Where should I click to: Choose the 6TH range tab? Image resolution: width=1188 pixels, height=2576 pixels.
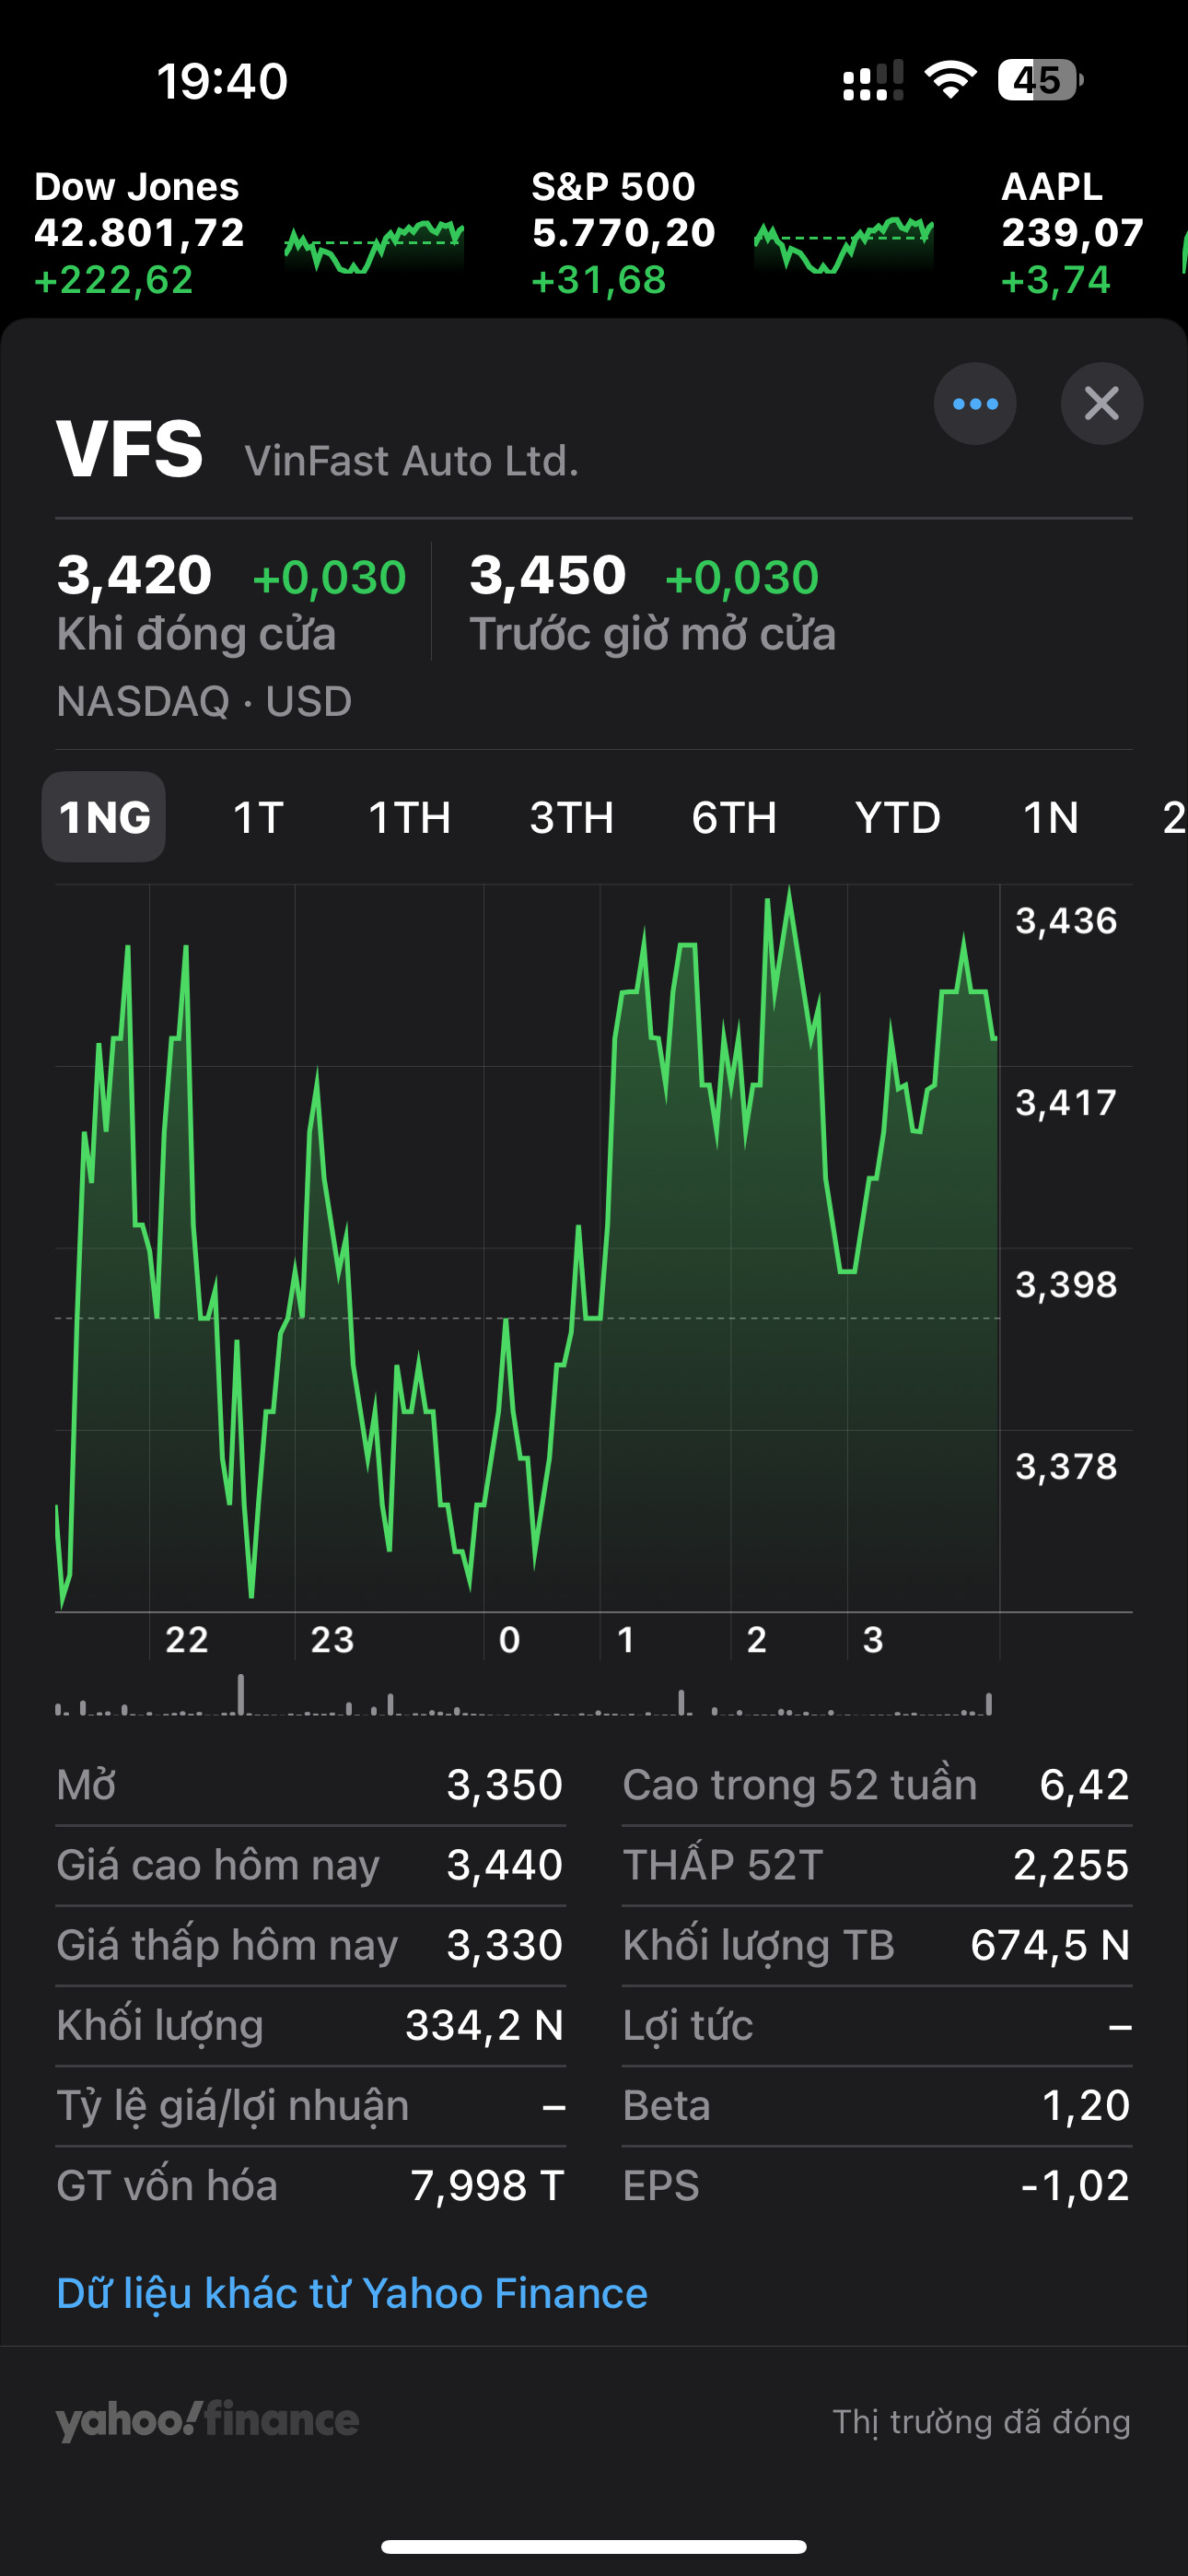point(734,818)
